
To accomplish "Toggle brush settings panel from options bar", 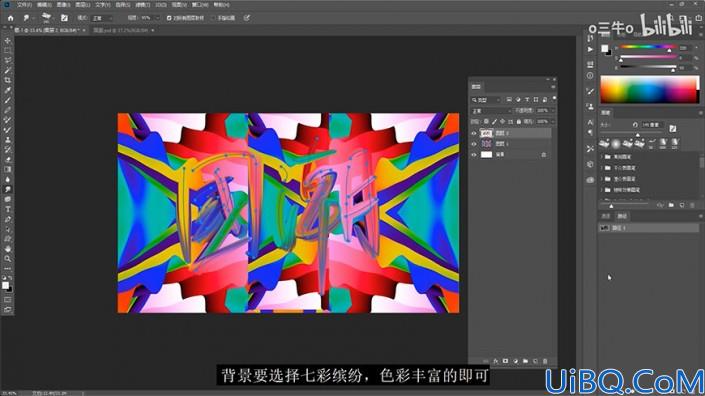I will pos(64,18).
